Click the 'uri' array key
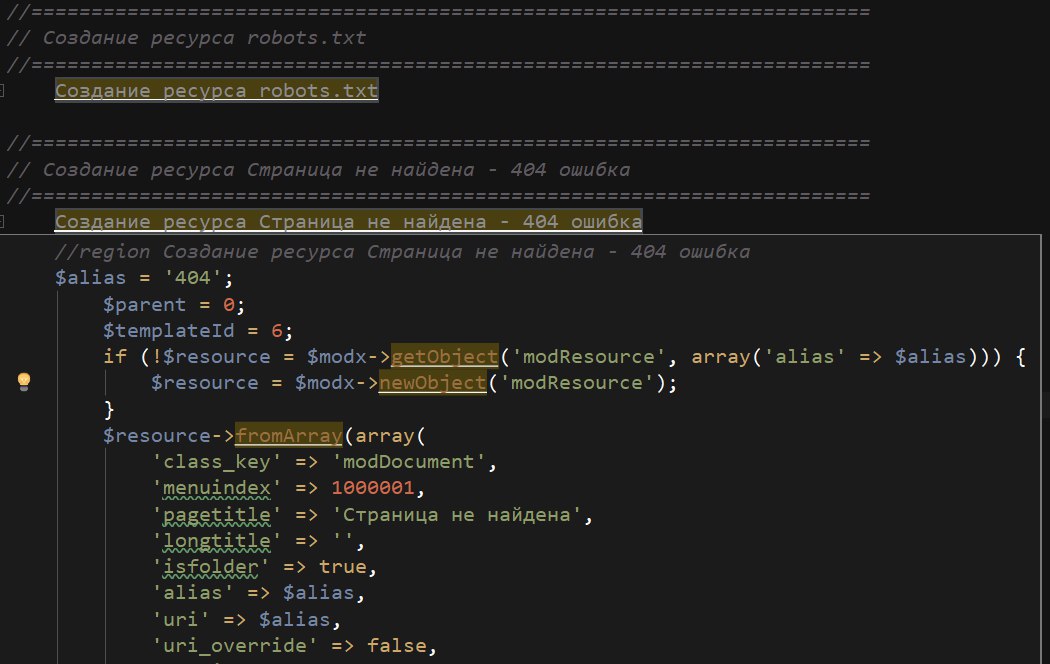Viewport: 1050px width, 664px height. click(180, 620)
